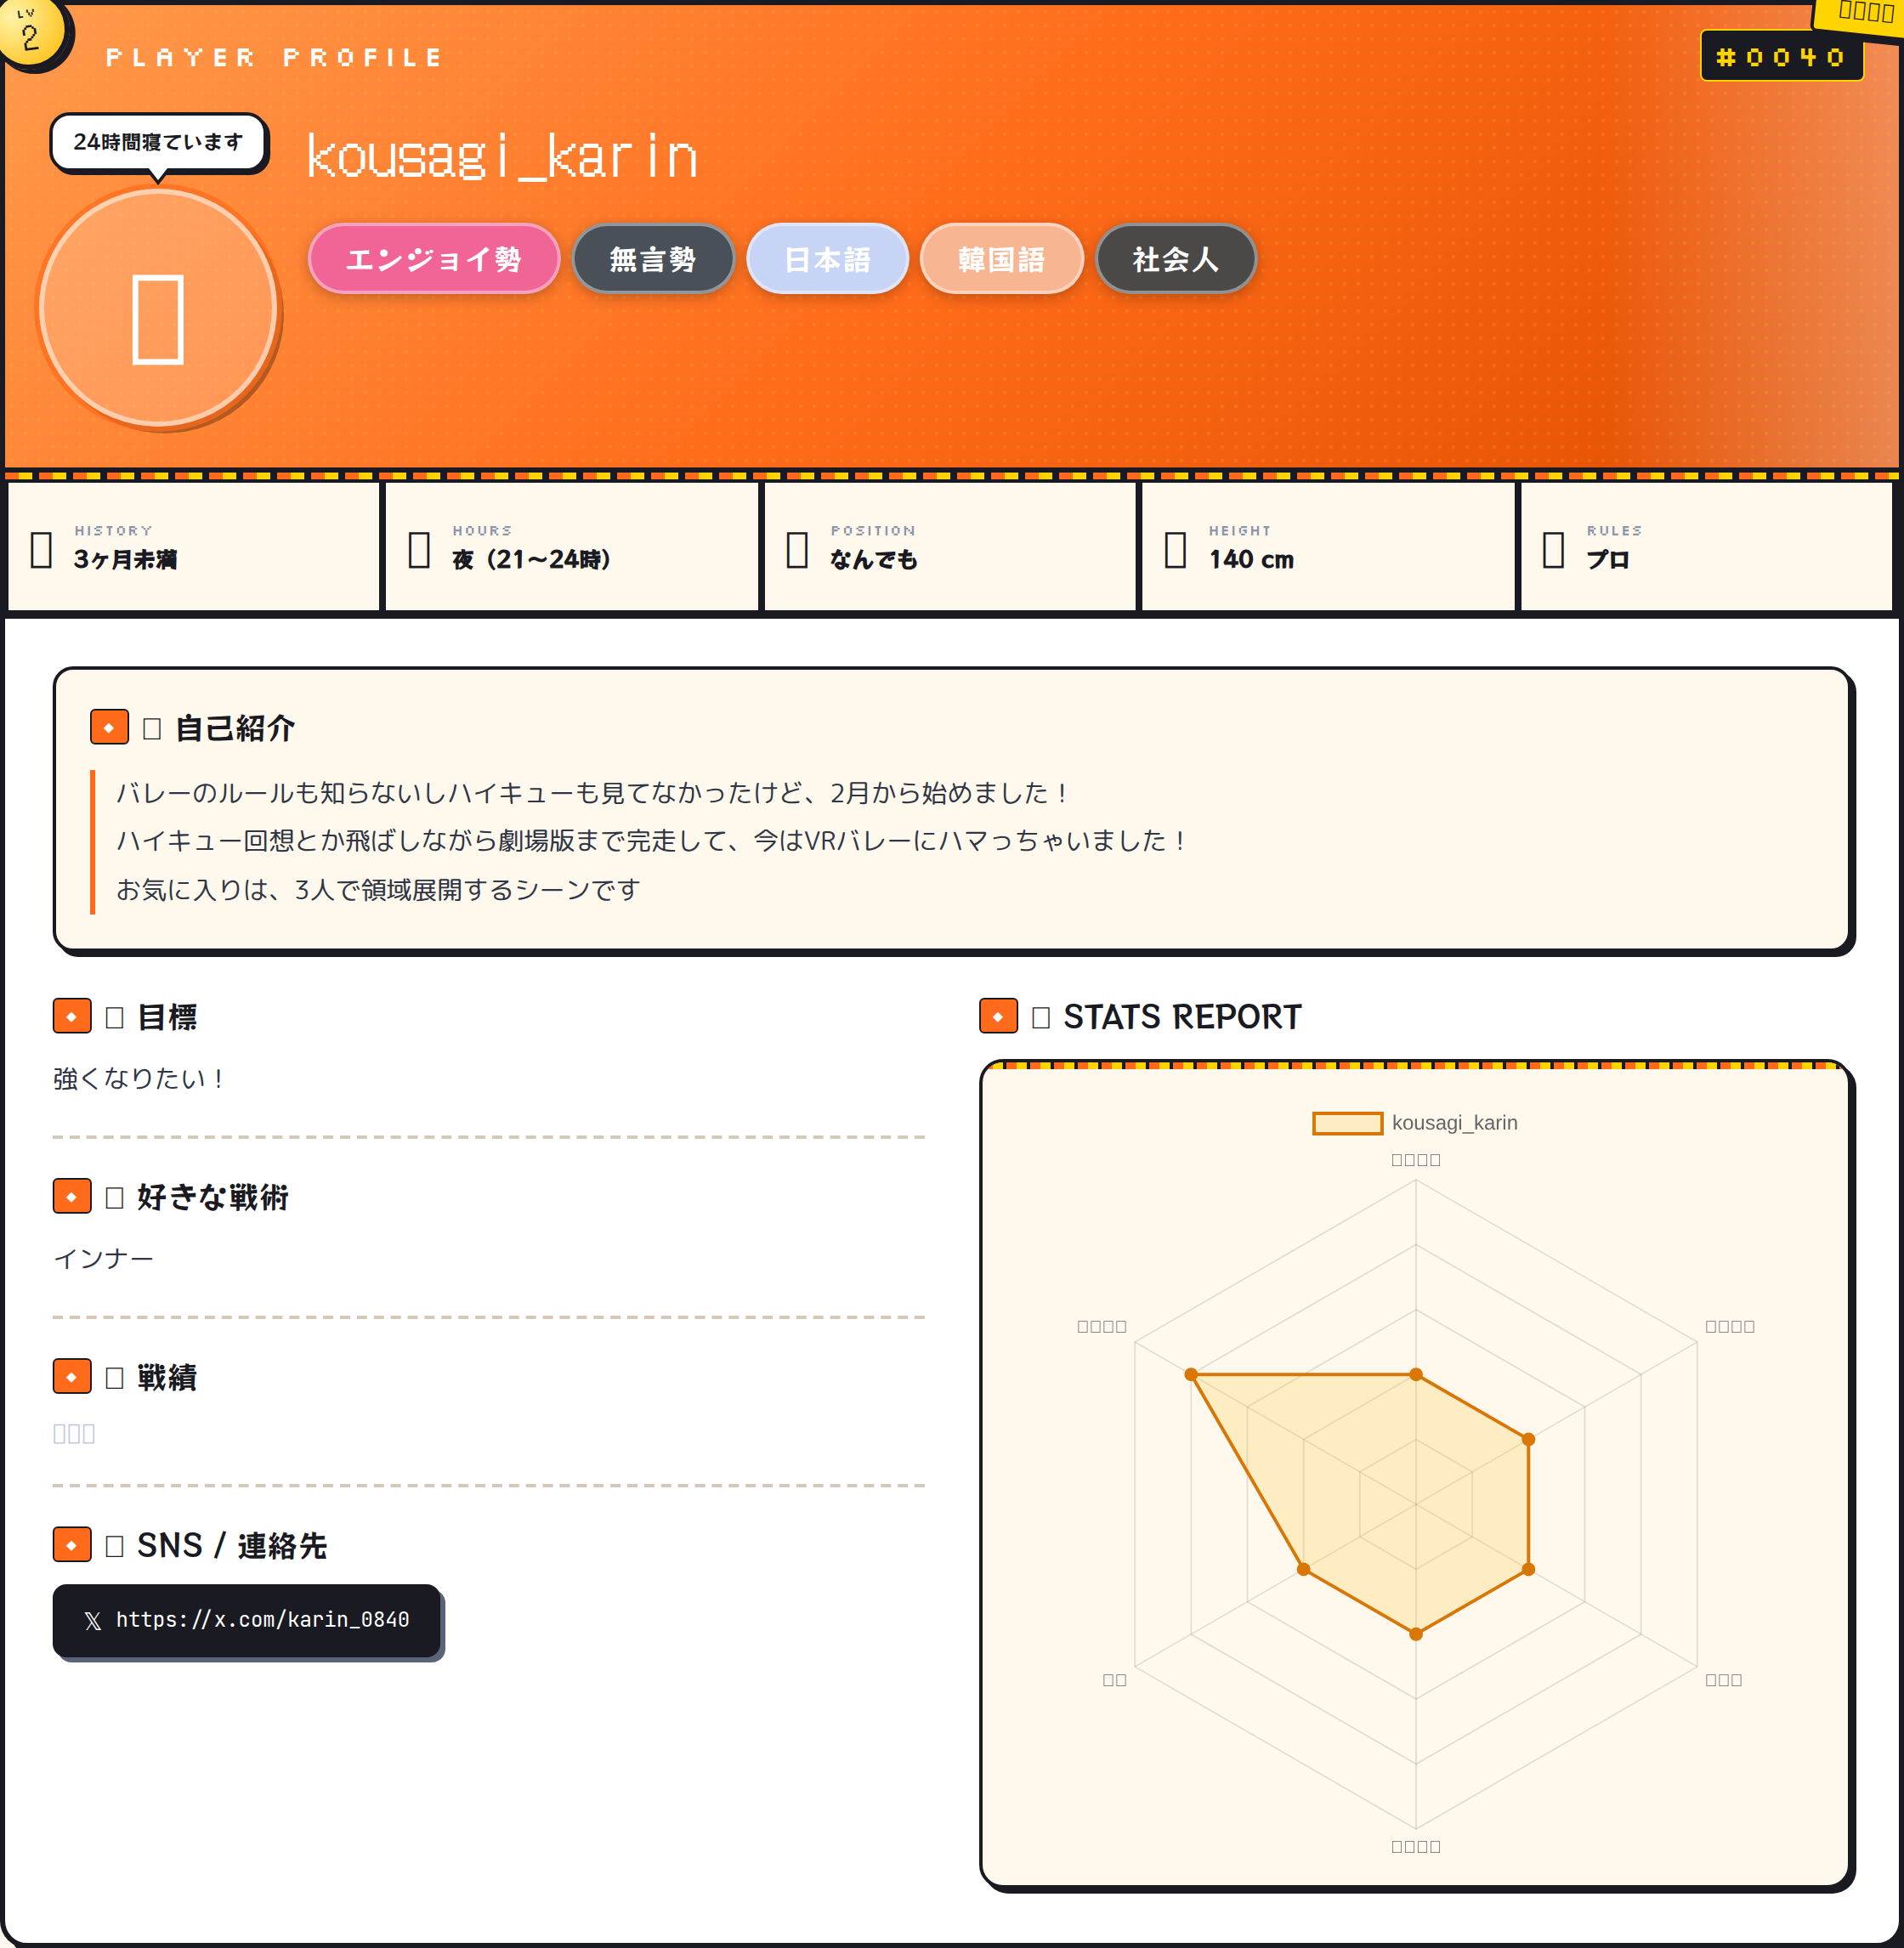The image size is (1904, 1948).
Task: Click the 24時間寝ています status bubble
Action: 158,142
